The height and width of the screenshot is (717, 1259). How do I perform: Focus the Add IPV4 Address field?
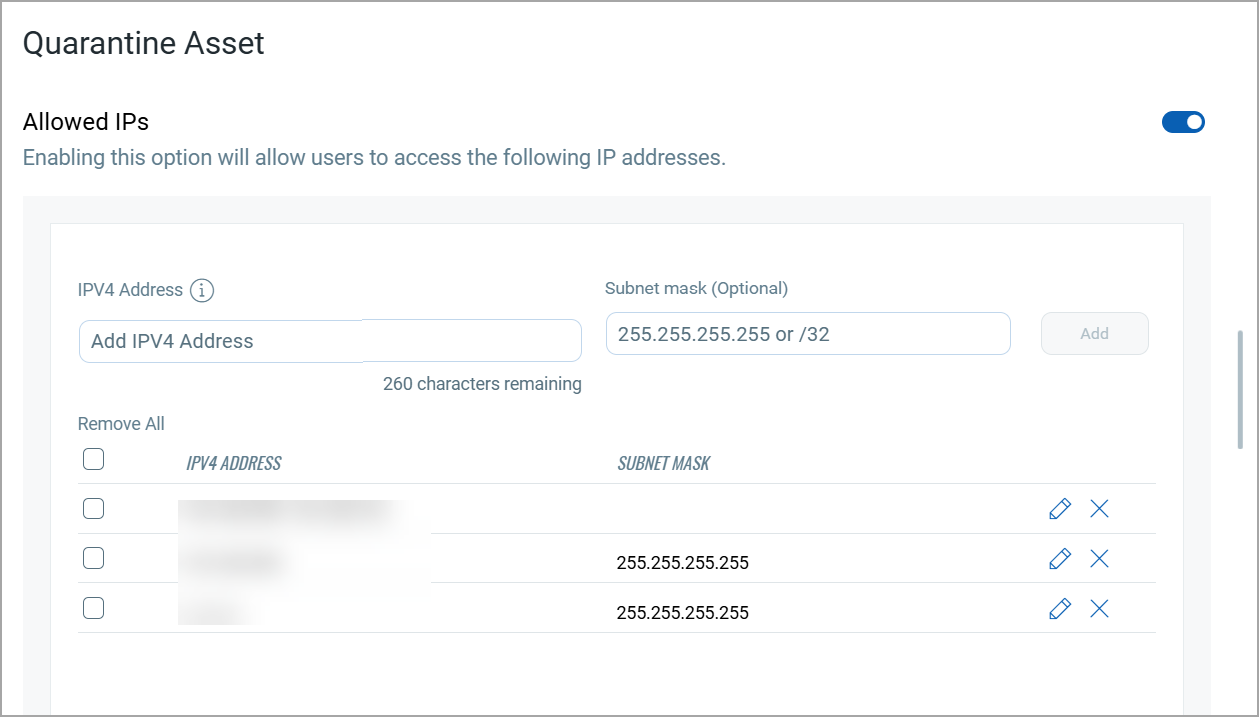pyautogui.click(x=330, y=341)
